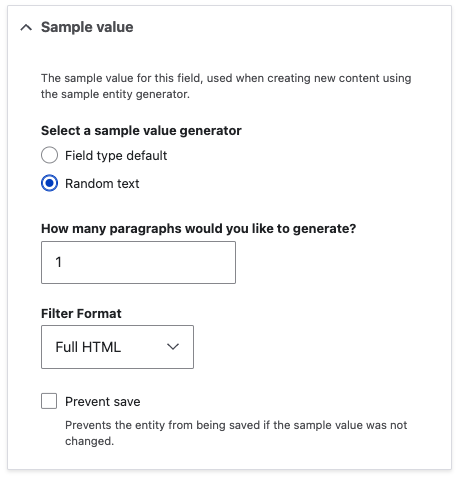This screenshot has width=462, height=478.
Task: Click the Full HTML text in the select box
Action: tap(88, 347)
